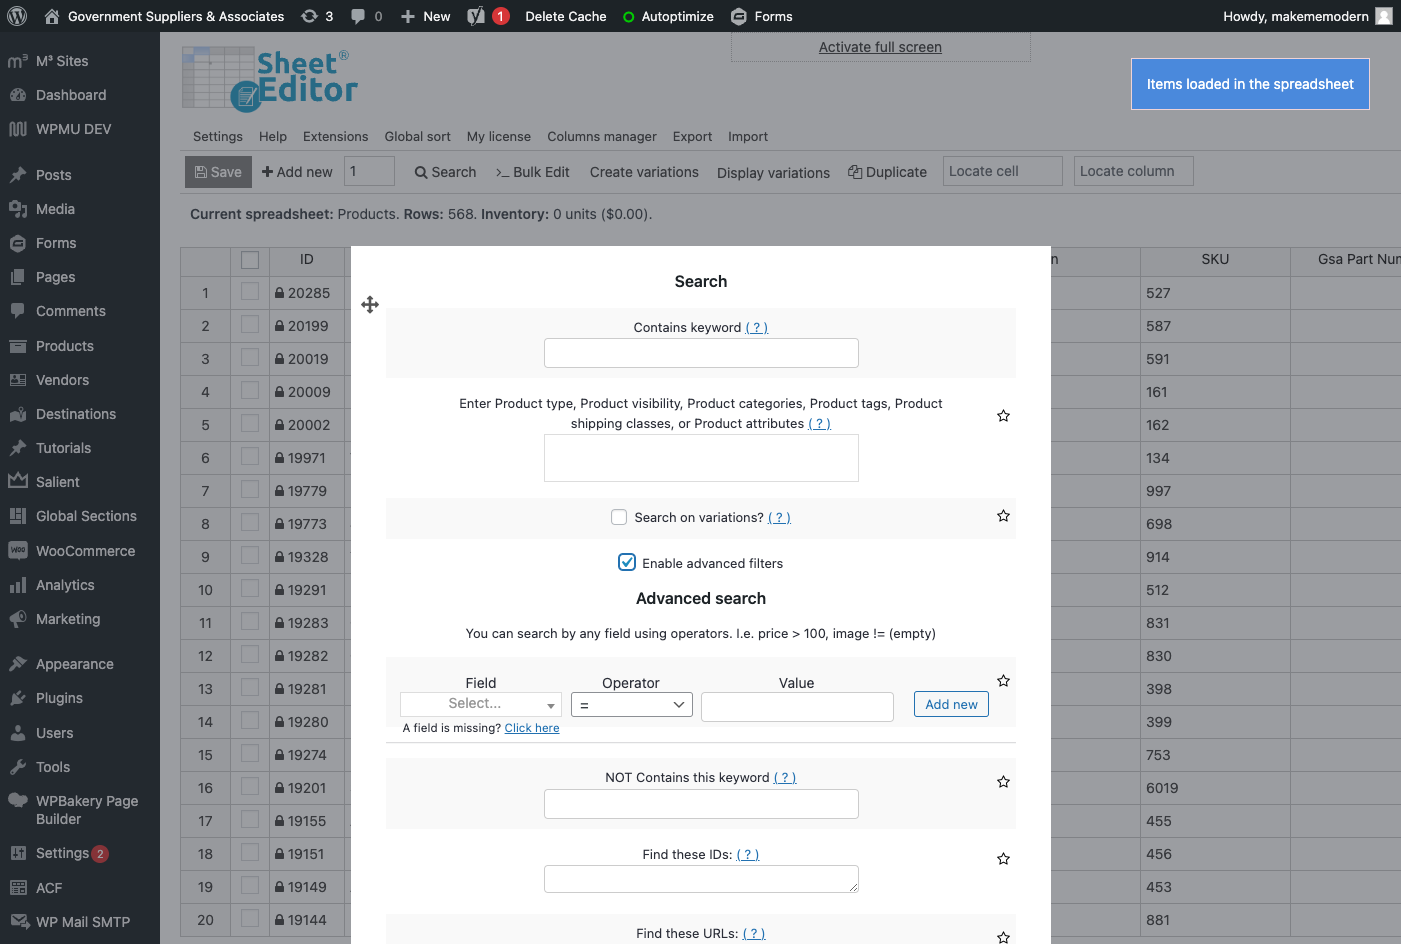1401x944 pixels.
Task: Click Activate full screen link
Action: pyautogui.click(x=880, y=47)
